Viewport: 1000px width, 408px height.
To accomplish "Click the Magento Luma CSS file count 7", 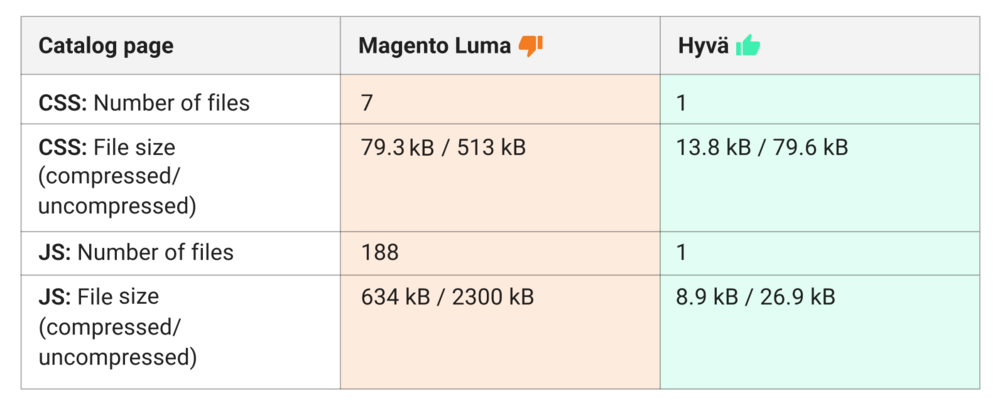I will 367,102.
